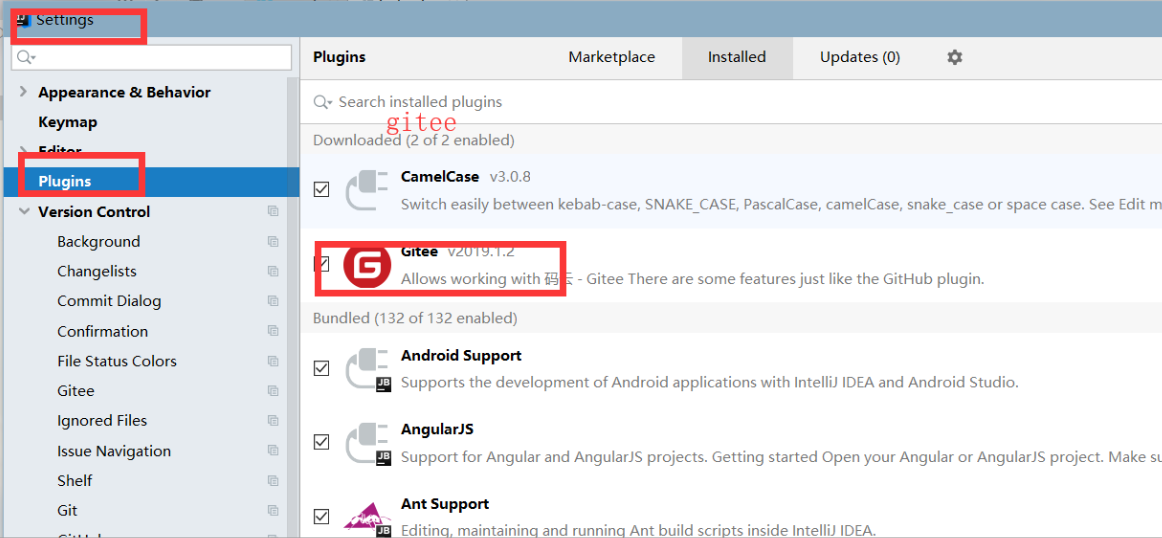Click project-level icon beside Version Control
Image resolution: width=1162 pixels, height=538 pixels.
(x=273, y=211)
